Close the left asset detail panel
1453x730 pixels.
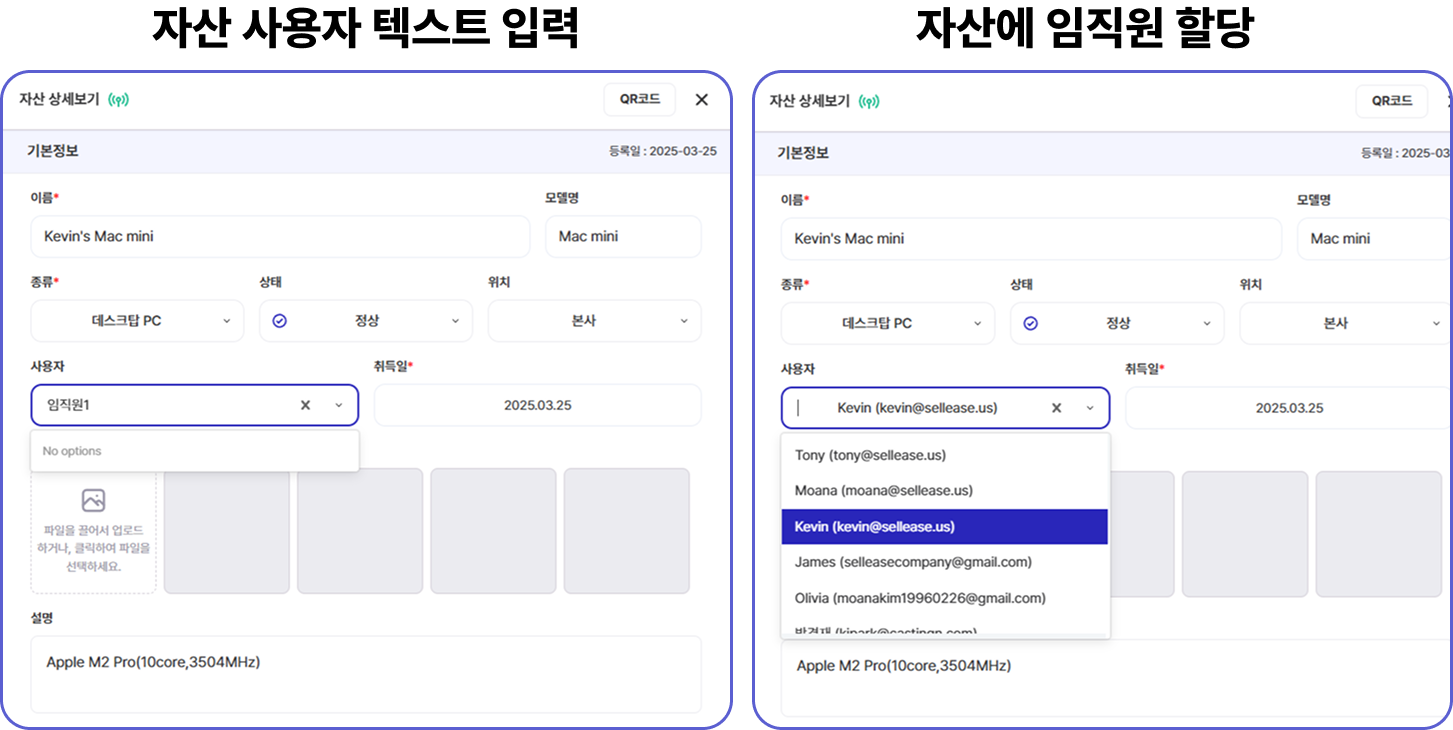[702, 99]
